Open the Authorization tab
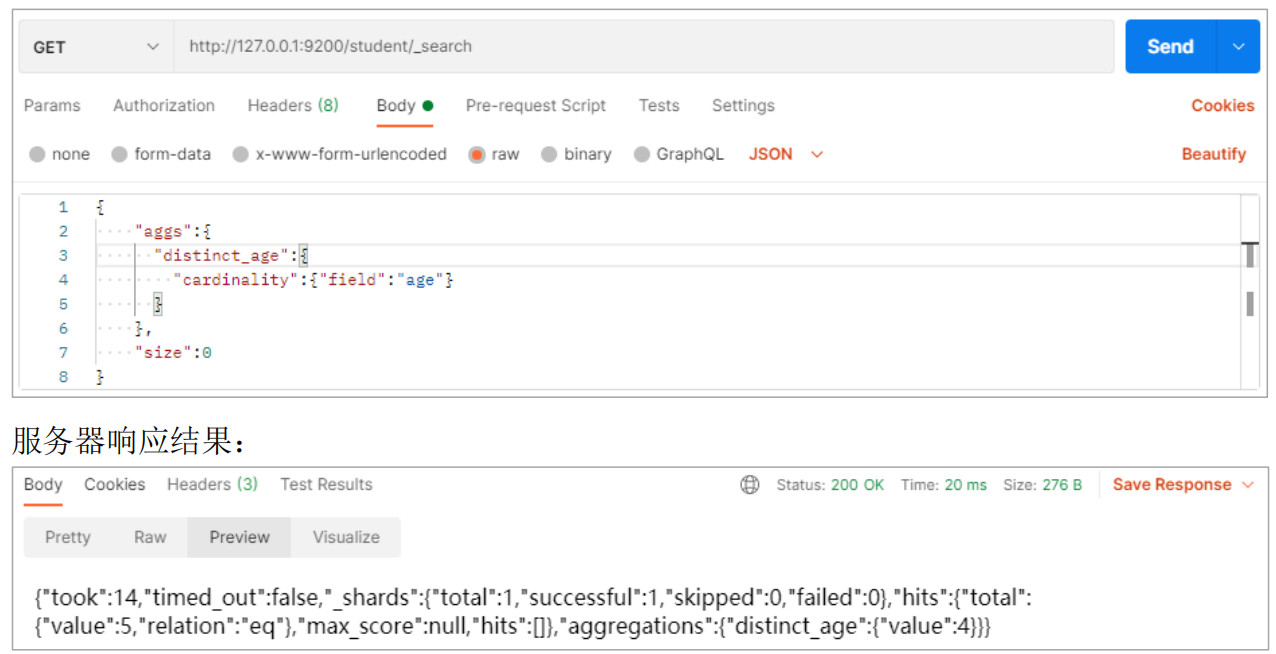 tap(164, 106)
